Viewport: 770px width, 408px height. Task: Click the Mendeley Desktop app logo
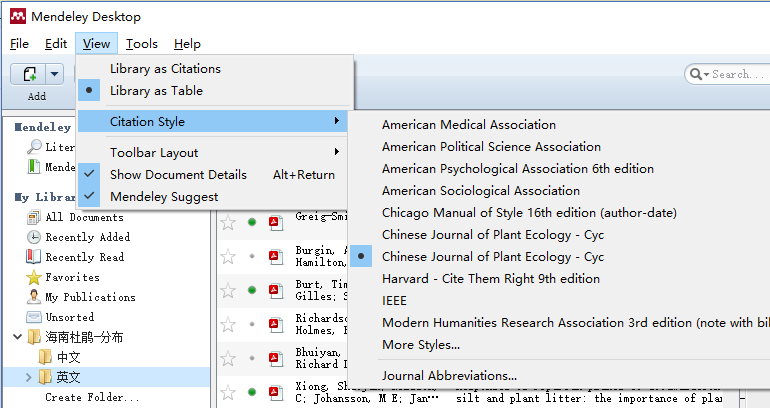(18, 16)
